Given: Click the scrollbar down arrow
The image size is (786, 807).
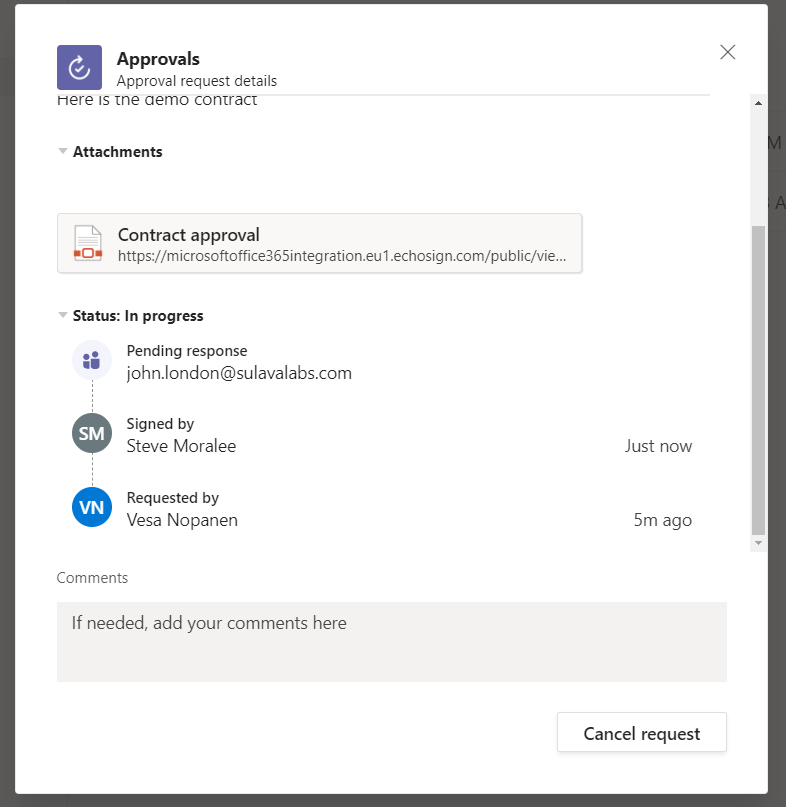Looking at the screenshot, I should point(758,543).
